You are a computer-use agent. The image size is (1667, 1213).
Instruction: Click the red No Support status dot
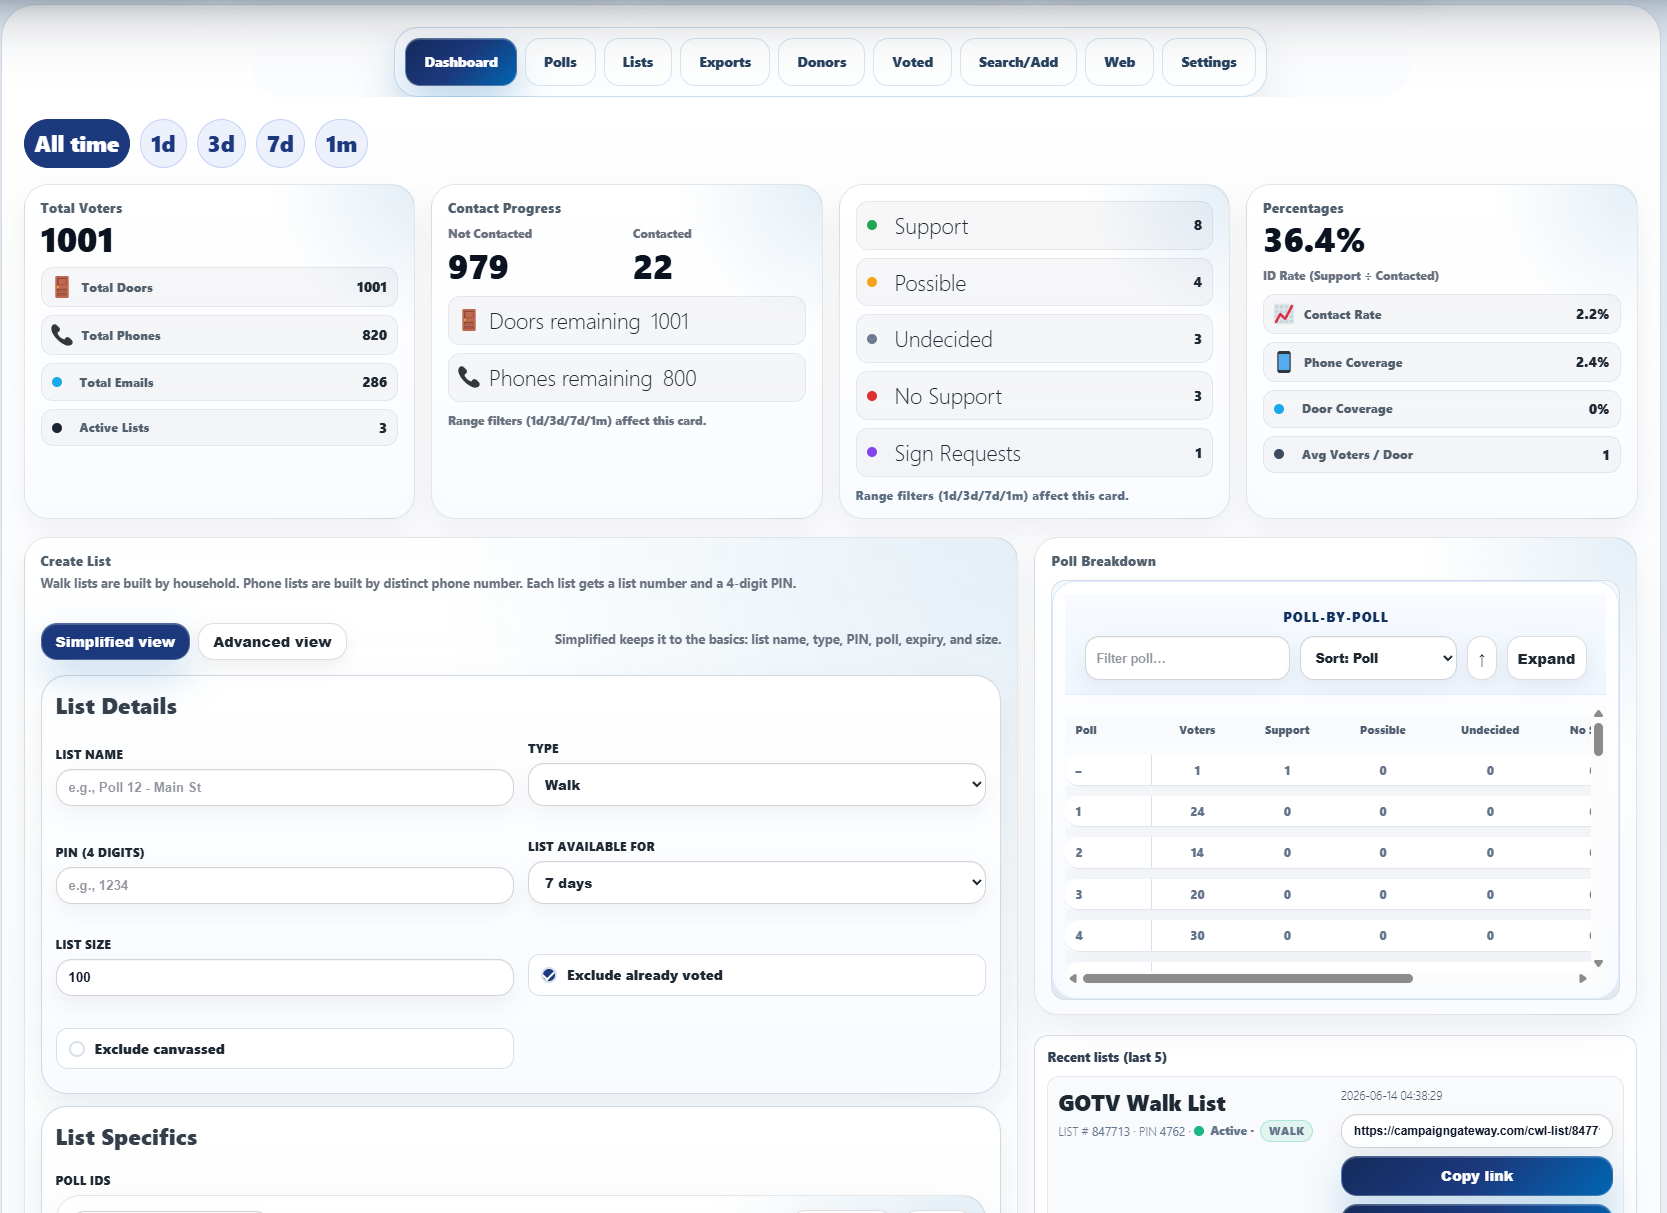click(872, 396)
